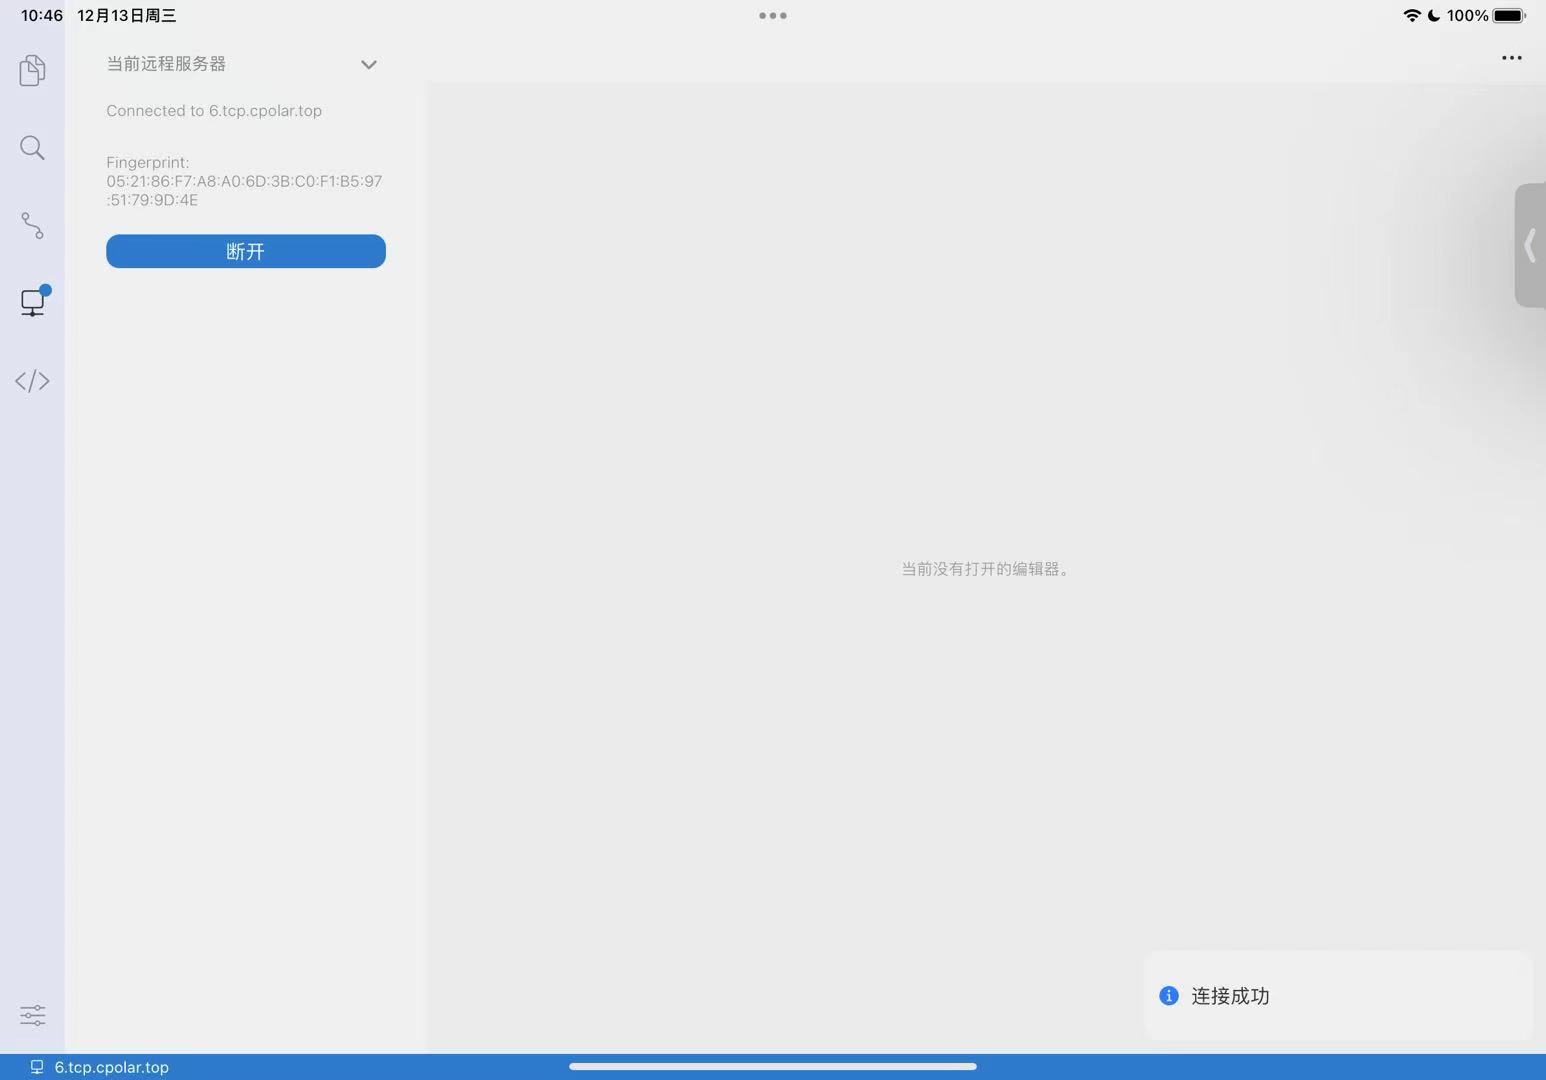Image resolution: width=1546 pixels, height=1080 pixels.
Task: Open settings sliders icon at bottom
Action: (x=32, y=1016)
